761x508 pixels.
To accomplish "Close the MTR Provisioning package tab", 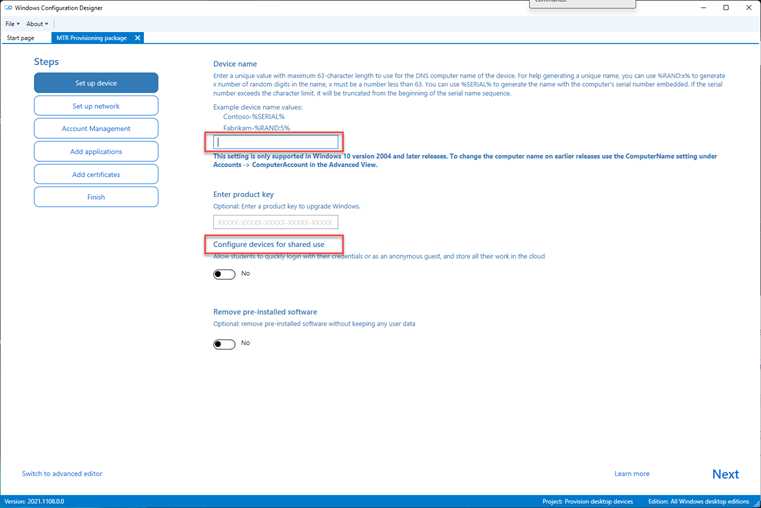I will pos(138,38).
